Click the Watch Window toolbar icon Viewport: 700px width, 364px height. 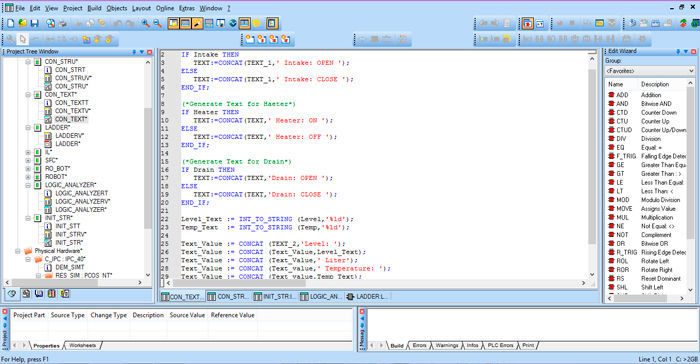coord(221,23)
